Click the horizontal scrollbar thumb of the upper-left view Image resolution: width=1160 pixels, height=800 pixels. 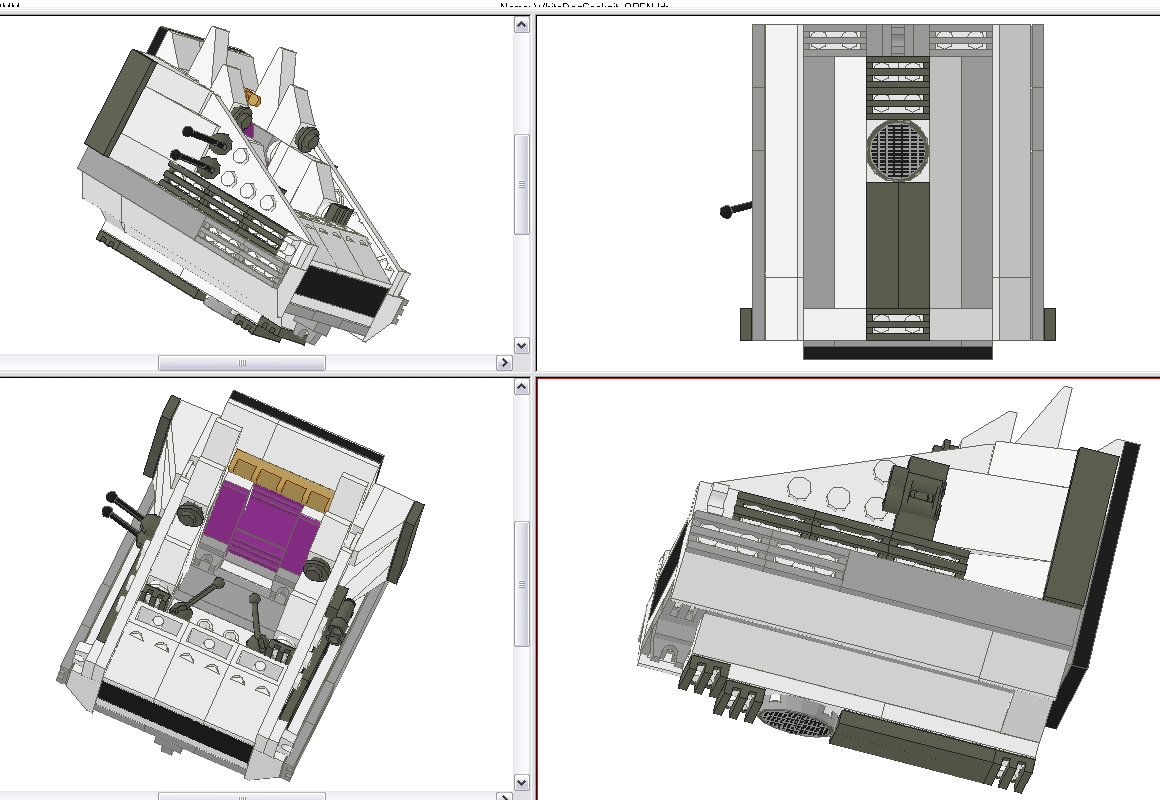[x=242, y=363]
